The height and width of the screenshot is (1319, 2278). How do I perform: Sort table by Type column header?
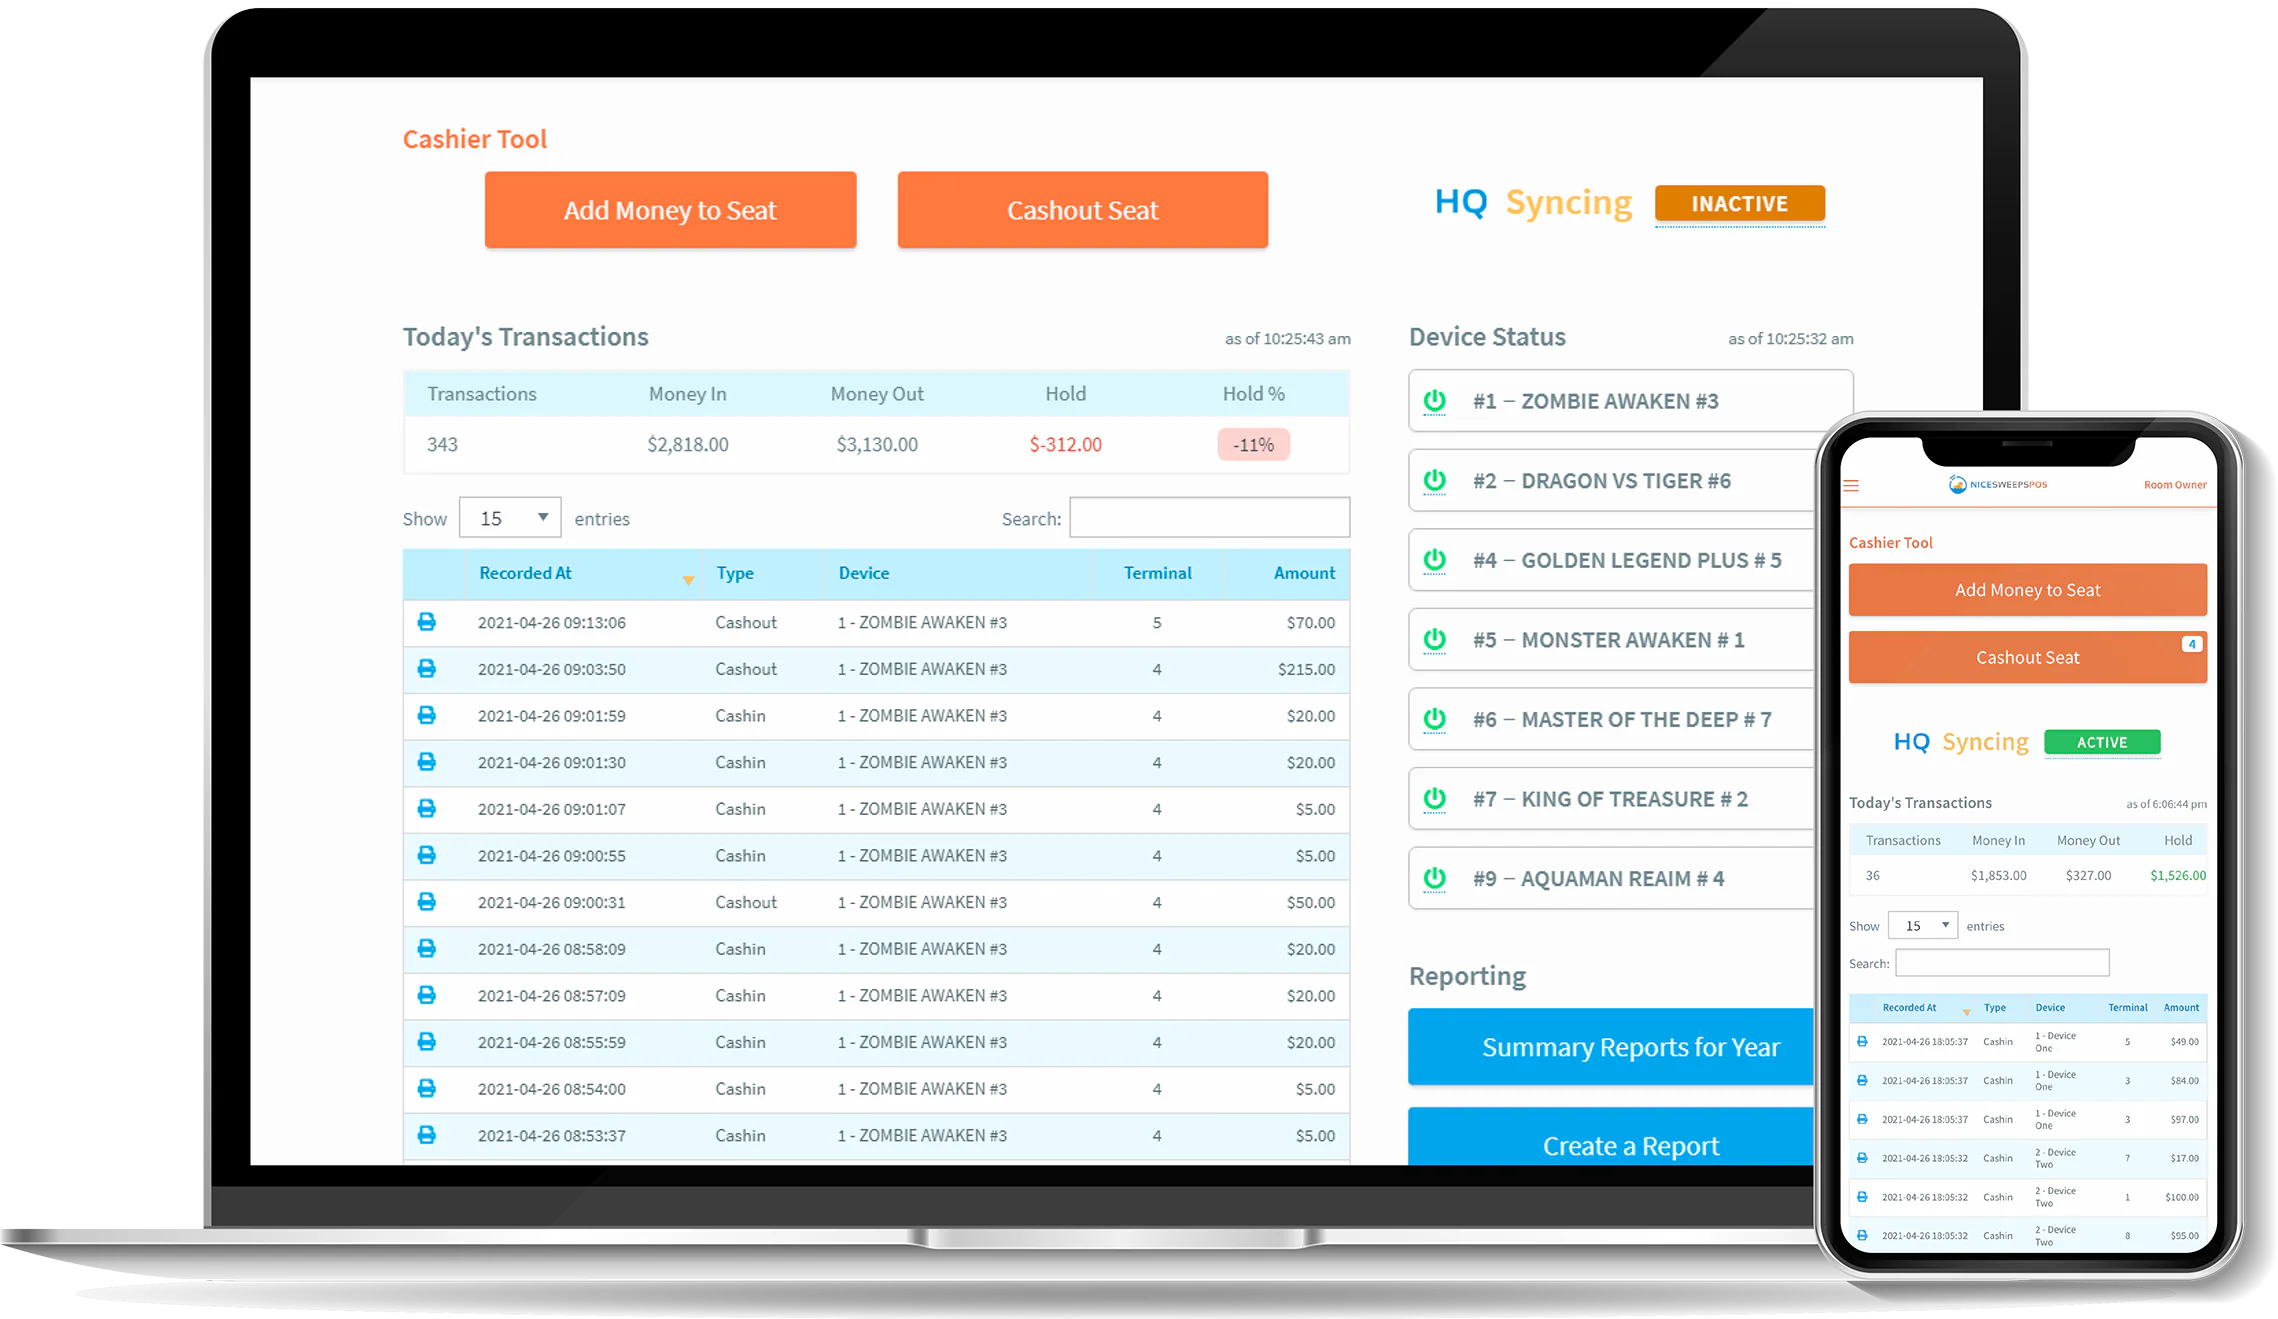735,573
